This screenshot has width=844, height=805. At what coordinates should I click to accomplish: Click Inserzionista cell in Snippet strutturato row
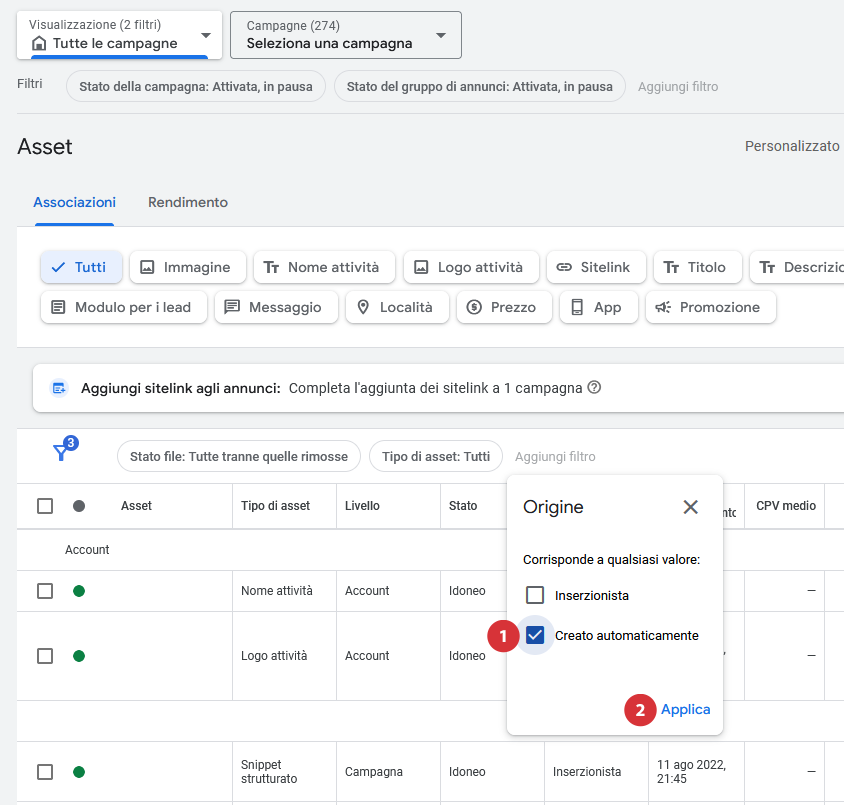click(x=587, y=772)
